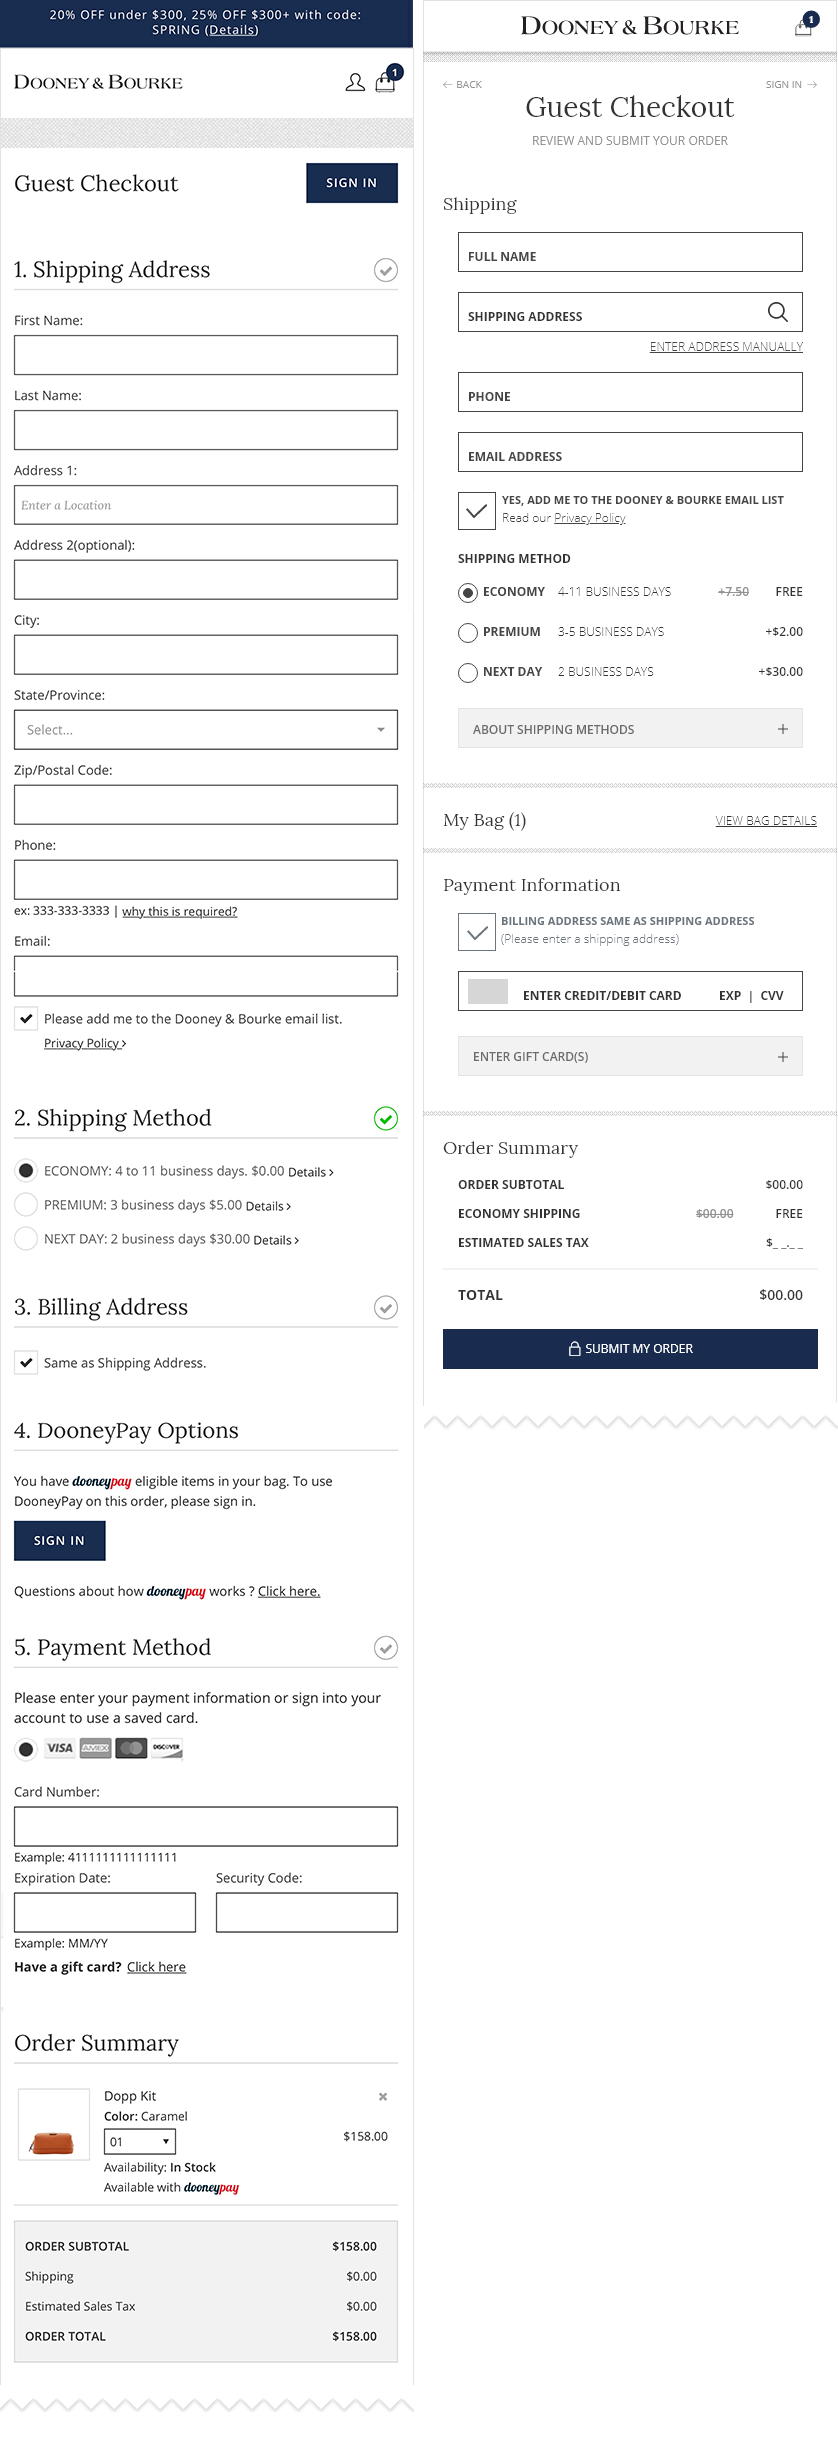Click the Shipping Address section checkmark icon

click(x=386, y=270)
